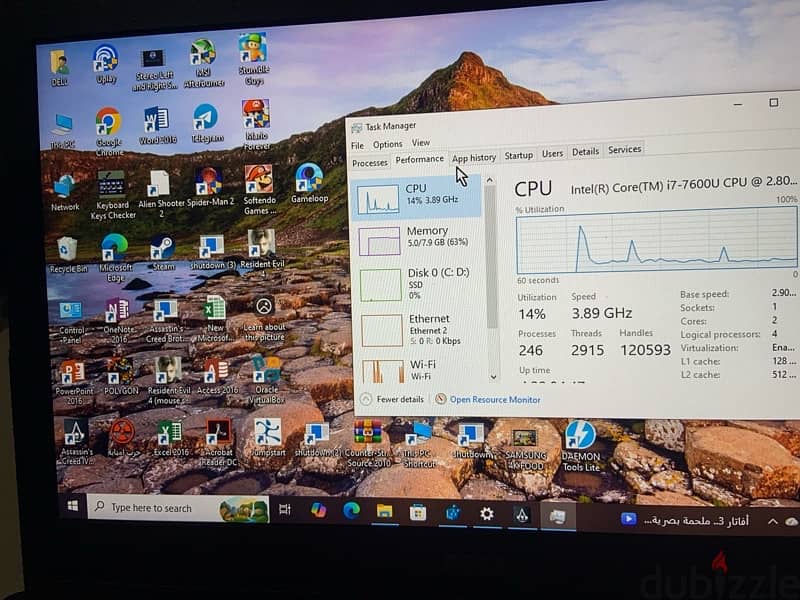The width and height of the screenshot is (800, 600).
Task: Open Acrobat Reader DC desktop icon
Action: coord(218,442)
